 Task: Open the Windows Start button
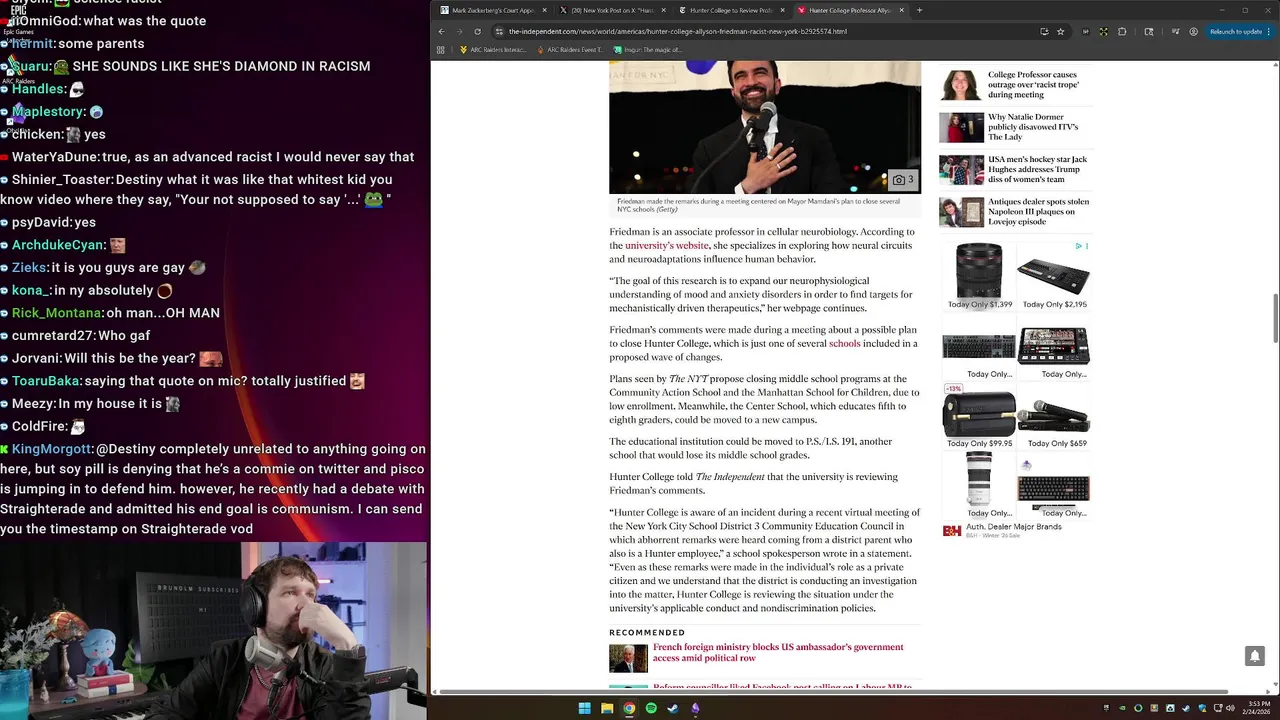(584, 708)
